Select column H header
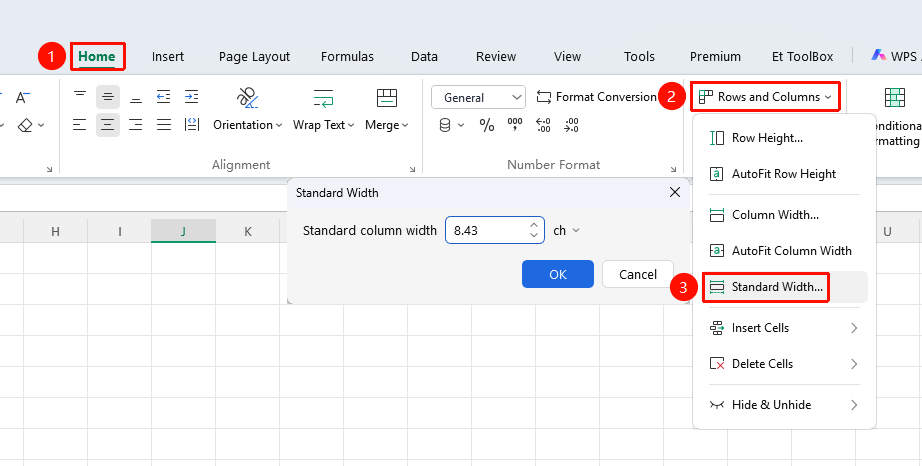The height and width of the screenshot is (466, 922). pyautogui.click(x=55, y=231)
